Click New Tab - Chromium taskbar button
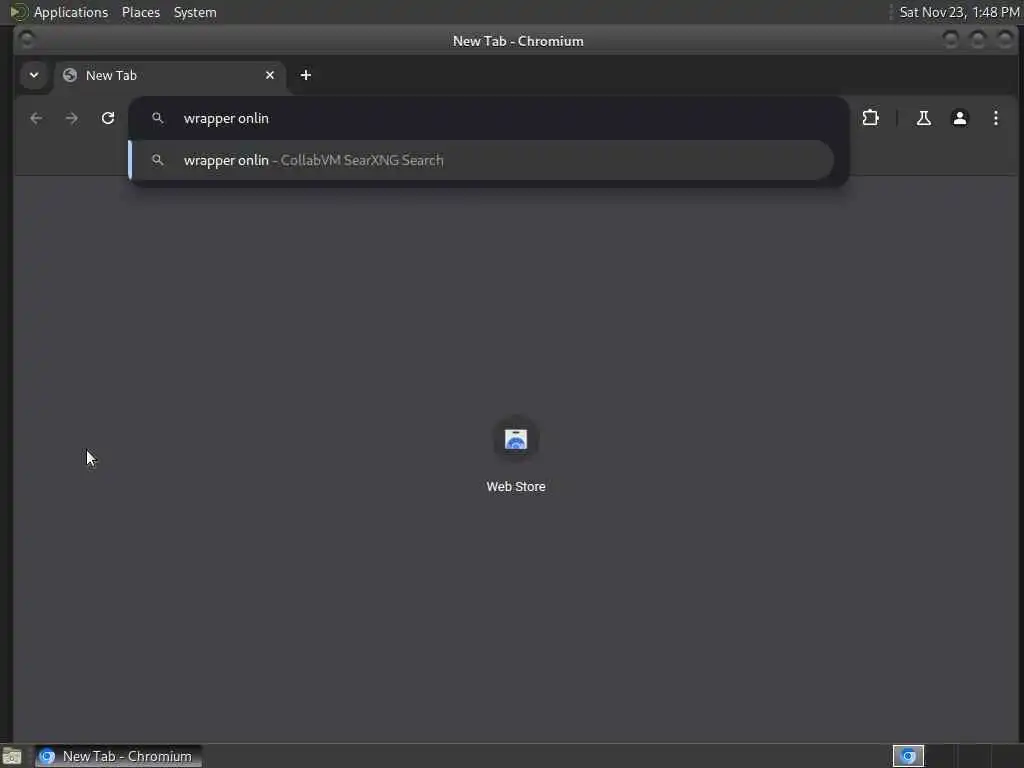Image resolution: width=1024 pixels, height=768 pixels. (x=118, y=756)
